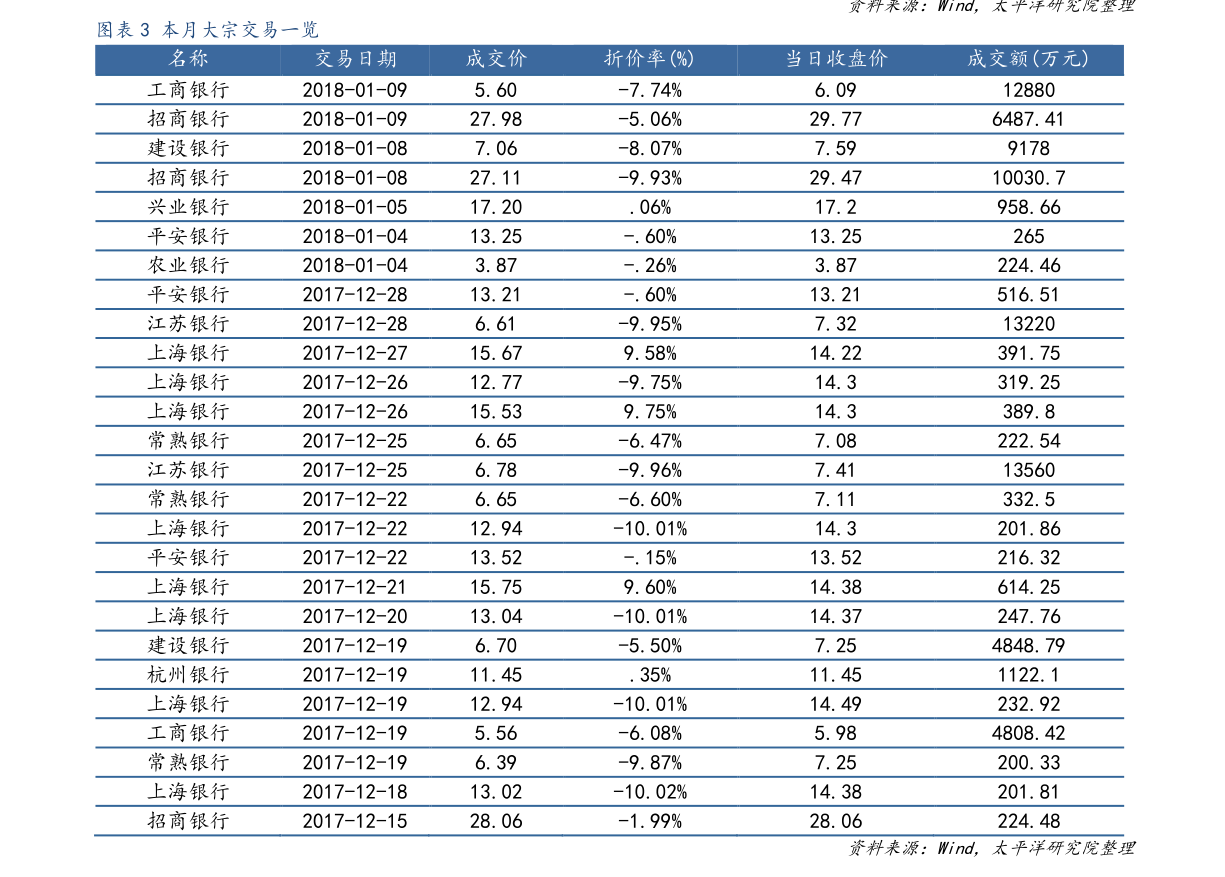The width and height of the screenshot is (1225, 877).
Task: Click the amount 9178 cell
Action: [x=1028, y=148]
